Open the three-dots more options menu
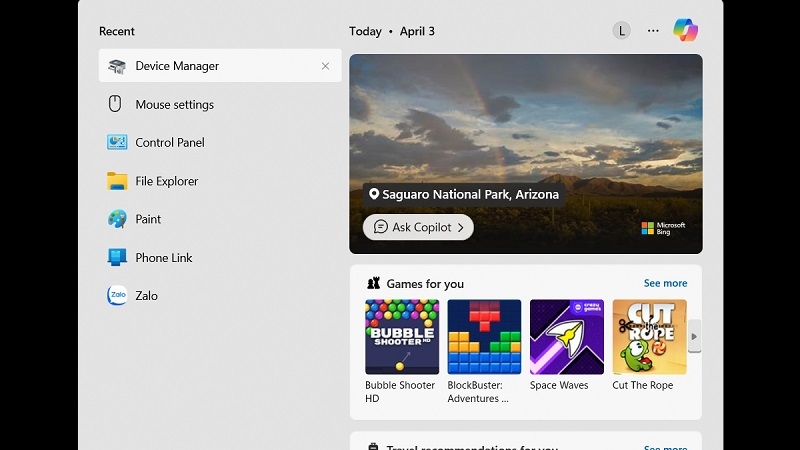The image size is (800, 450). click(x=653, y=31)
